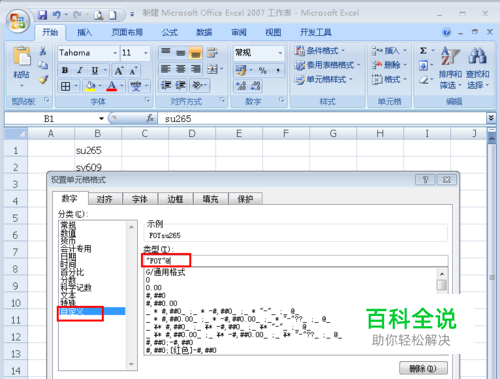Expand the formula bar

pyautogui.click(x=491, y=118)
